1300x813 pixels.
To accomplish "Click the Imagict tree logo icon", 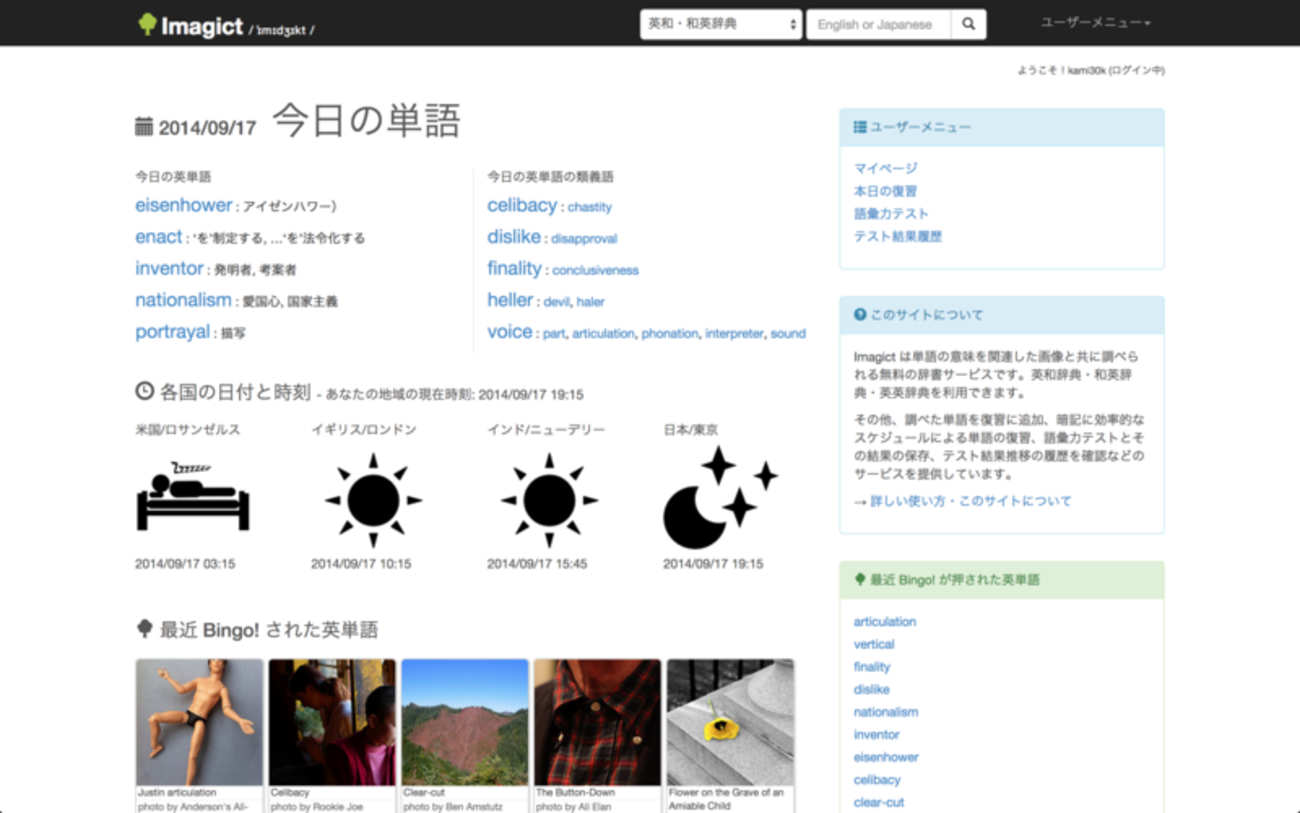I will click(x=147, y=25).
